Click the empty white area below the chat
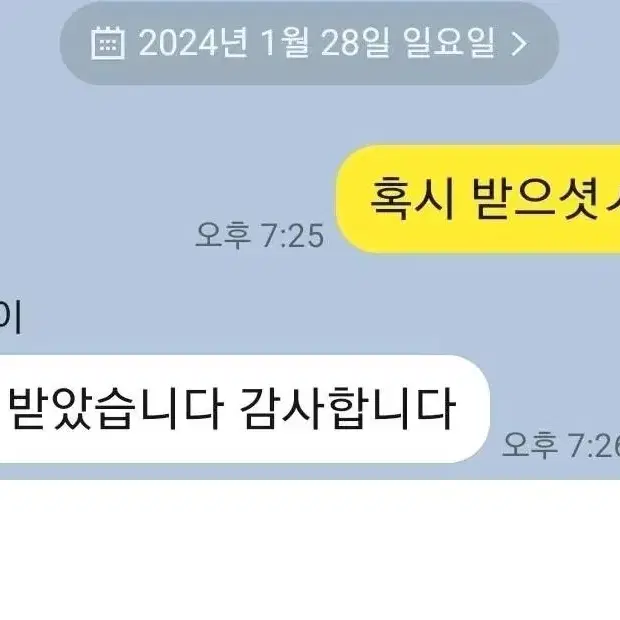 pos(310,550)
